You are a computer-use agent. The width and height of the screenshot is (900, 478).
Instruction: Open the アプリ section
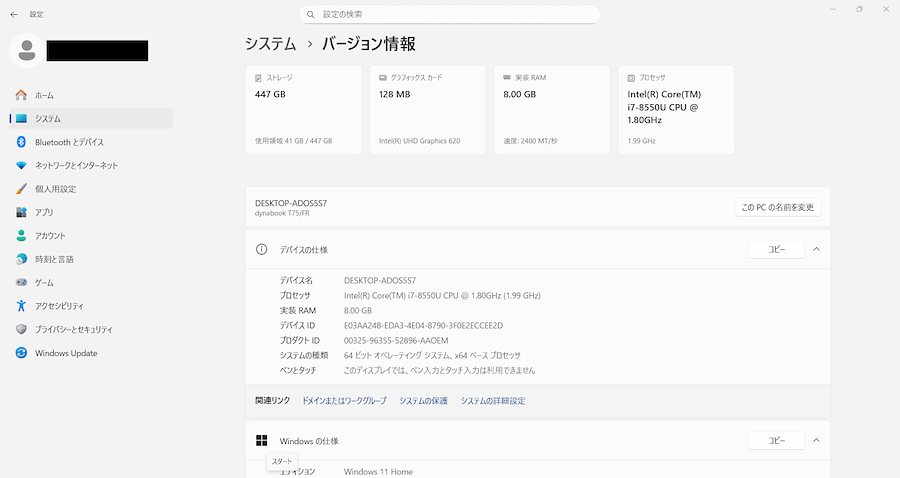[43, 212]
